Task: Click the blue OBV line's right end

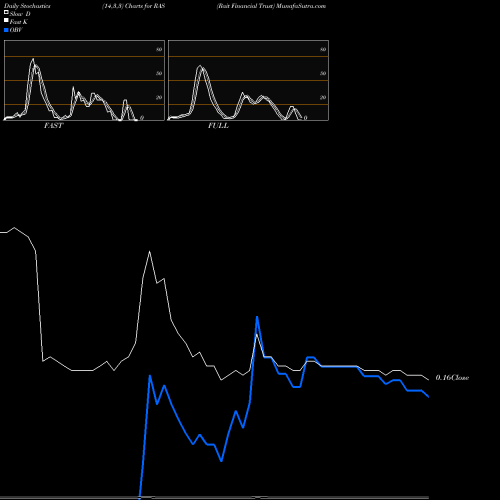Action: click(428, 397)
